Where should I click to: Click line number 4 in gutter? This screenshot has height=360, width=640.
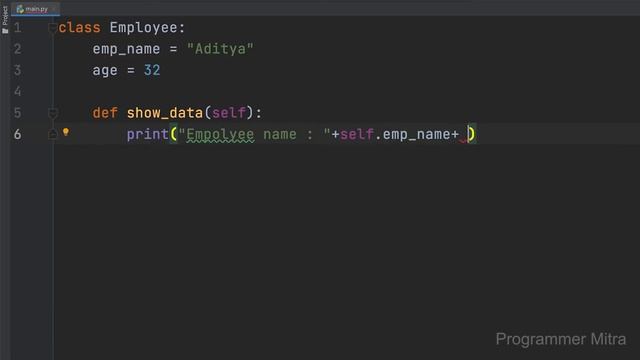[17, 91]
